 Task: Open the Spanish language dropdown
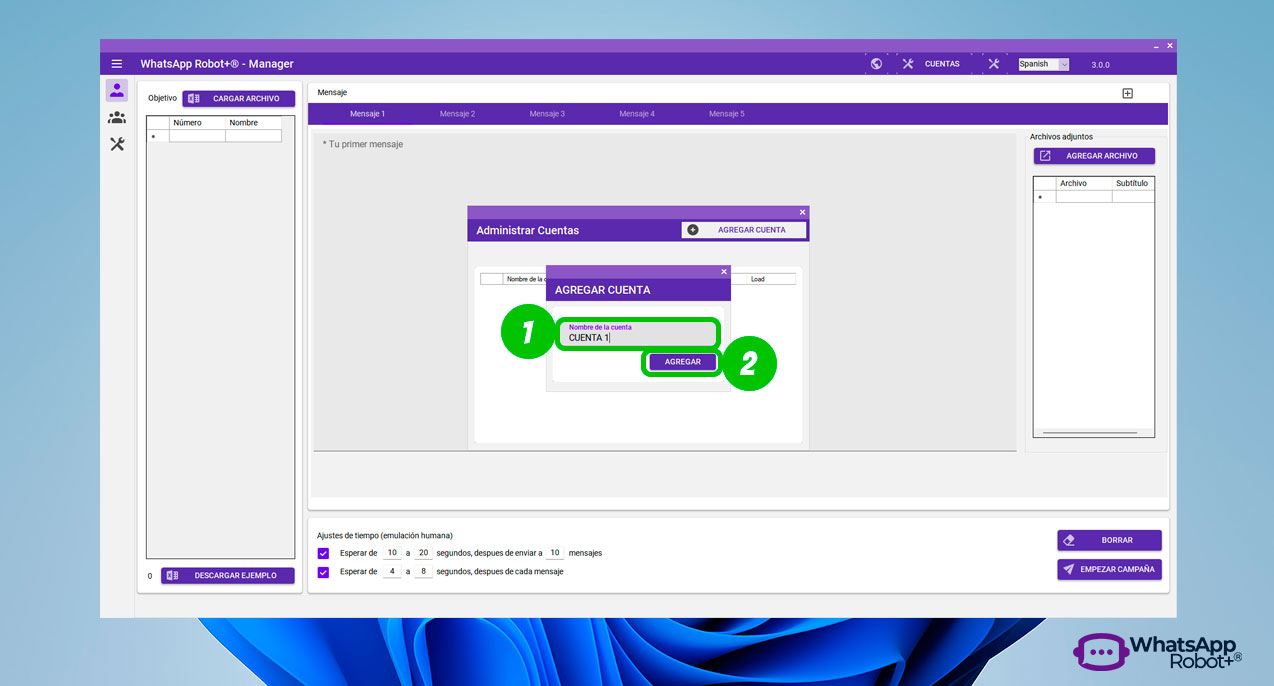point(1043,64)
